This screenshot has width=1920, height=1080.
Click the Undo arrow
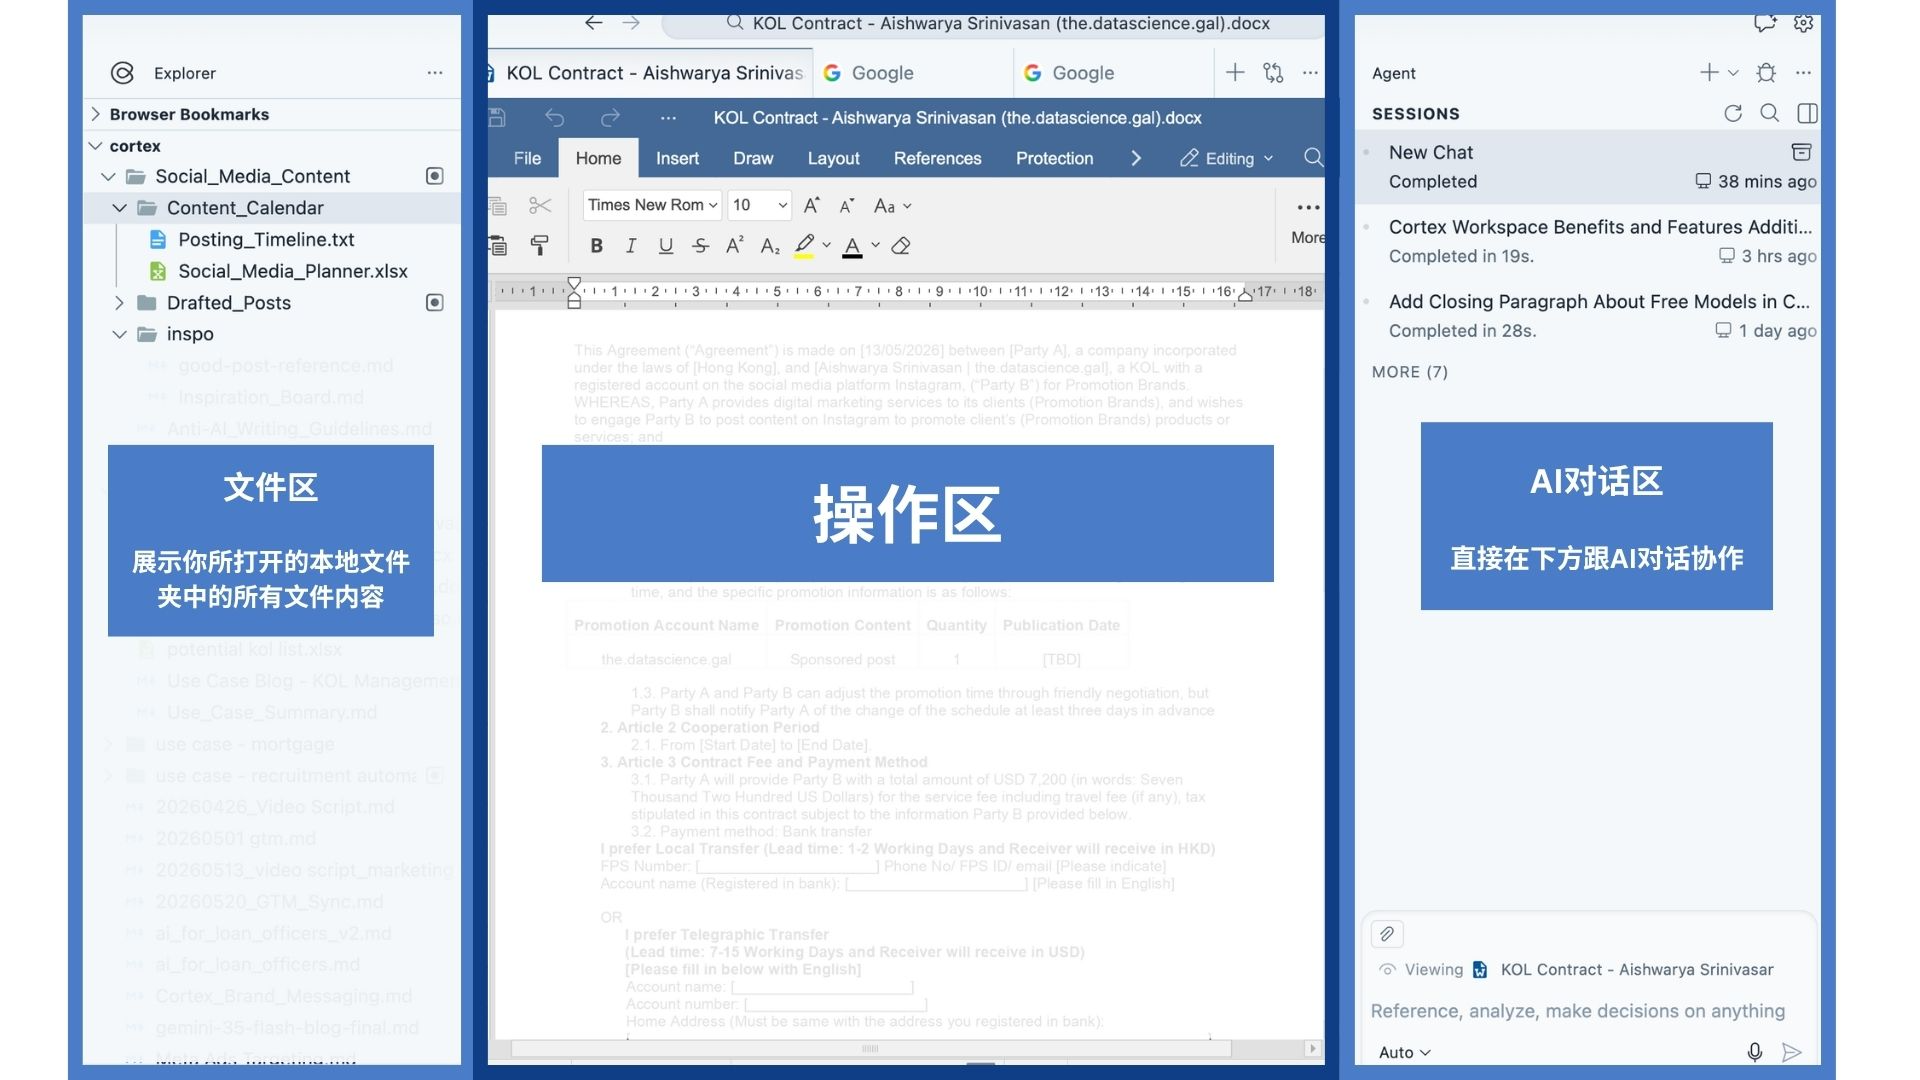point(555,118)
